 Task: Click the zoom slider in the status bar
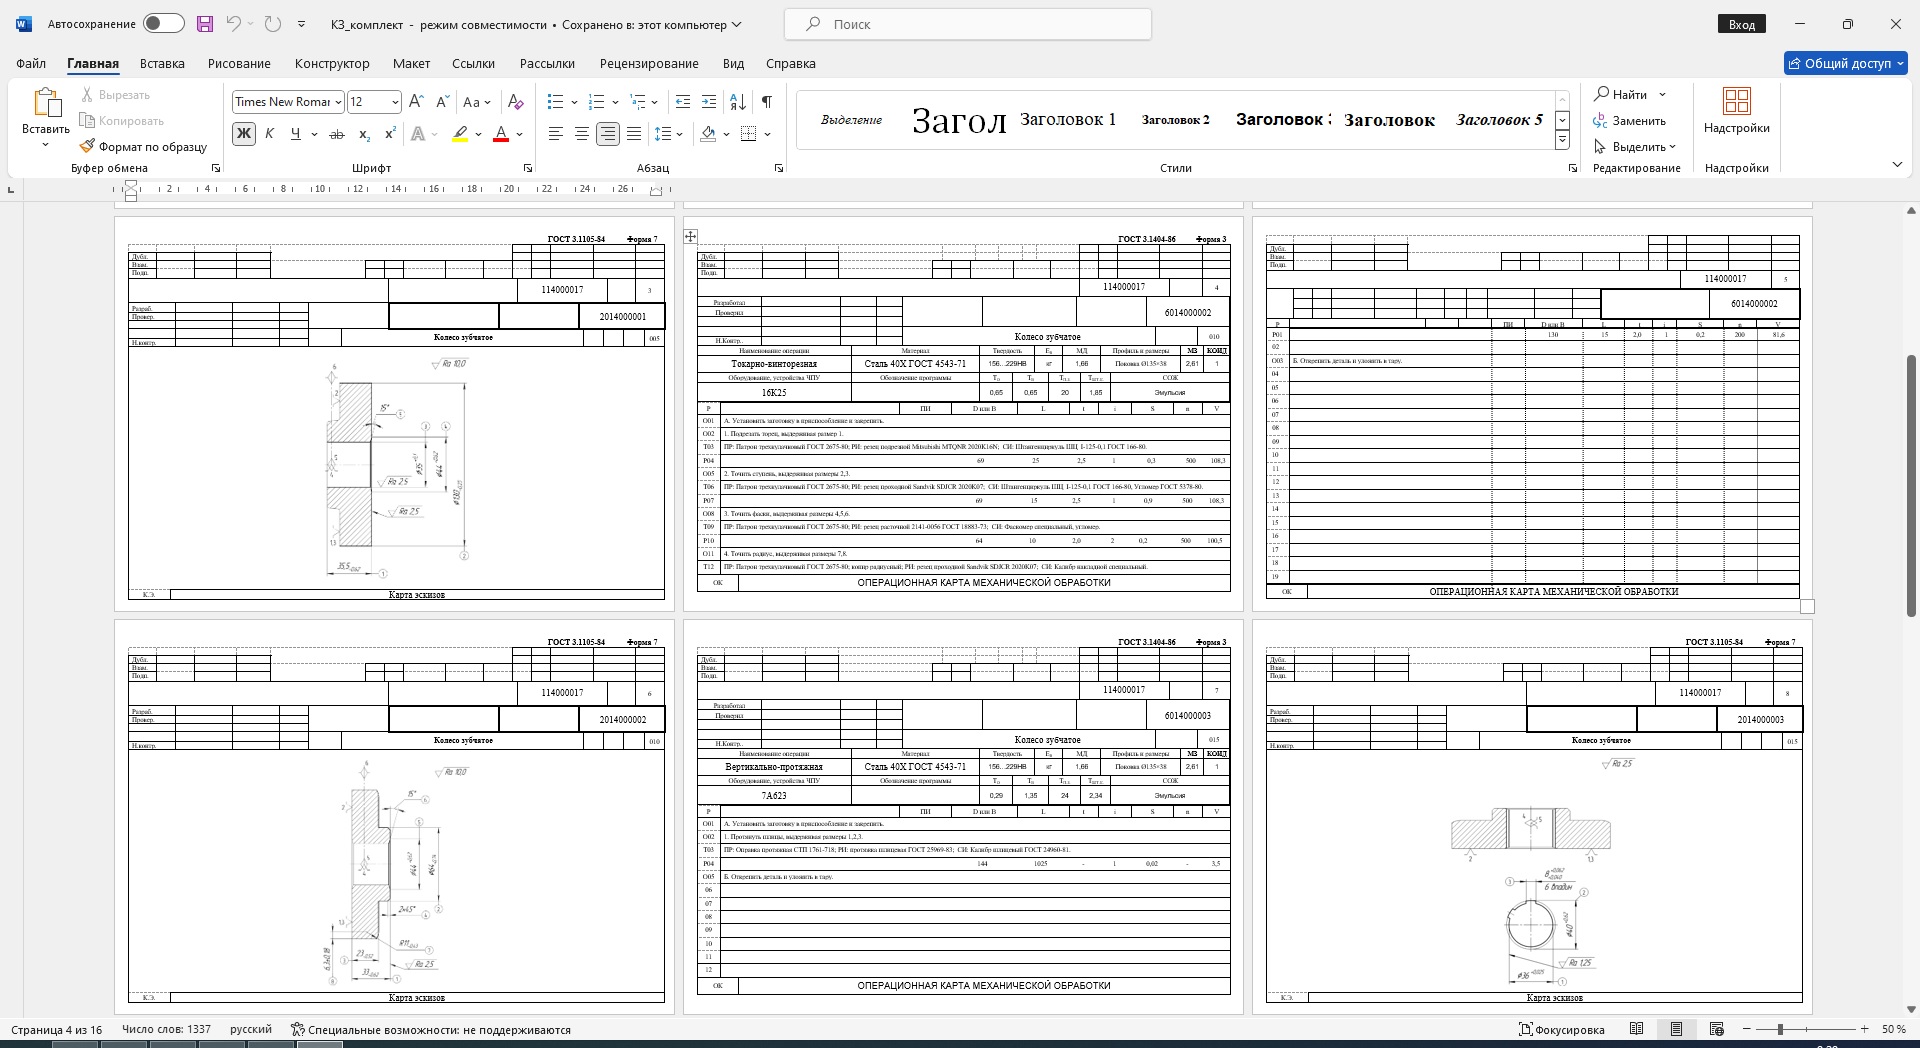(x=1780, y=1029)
